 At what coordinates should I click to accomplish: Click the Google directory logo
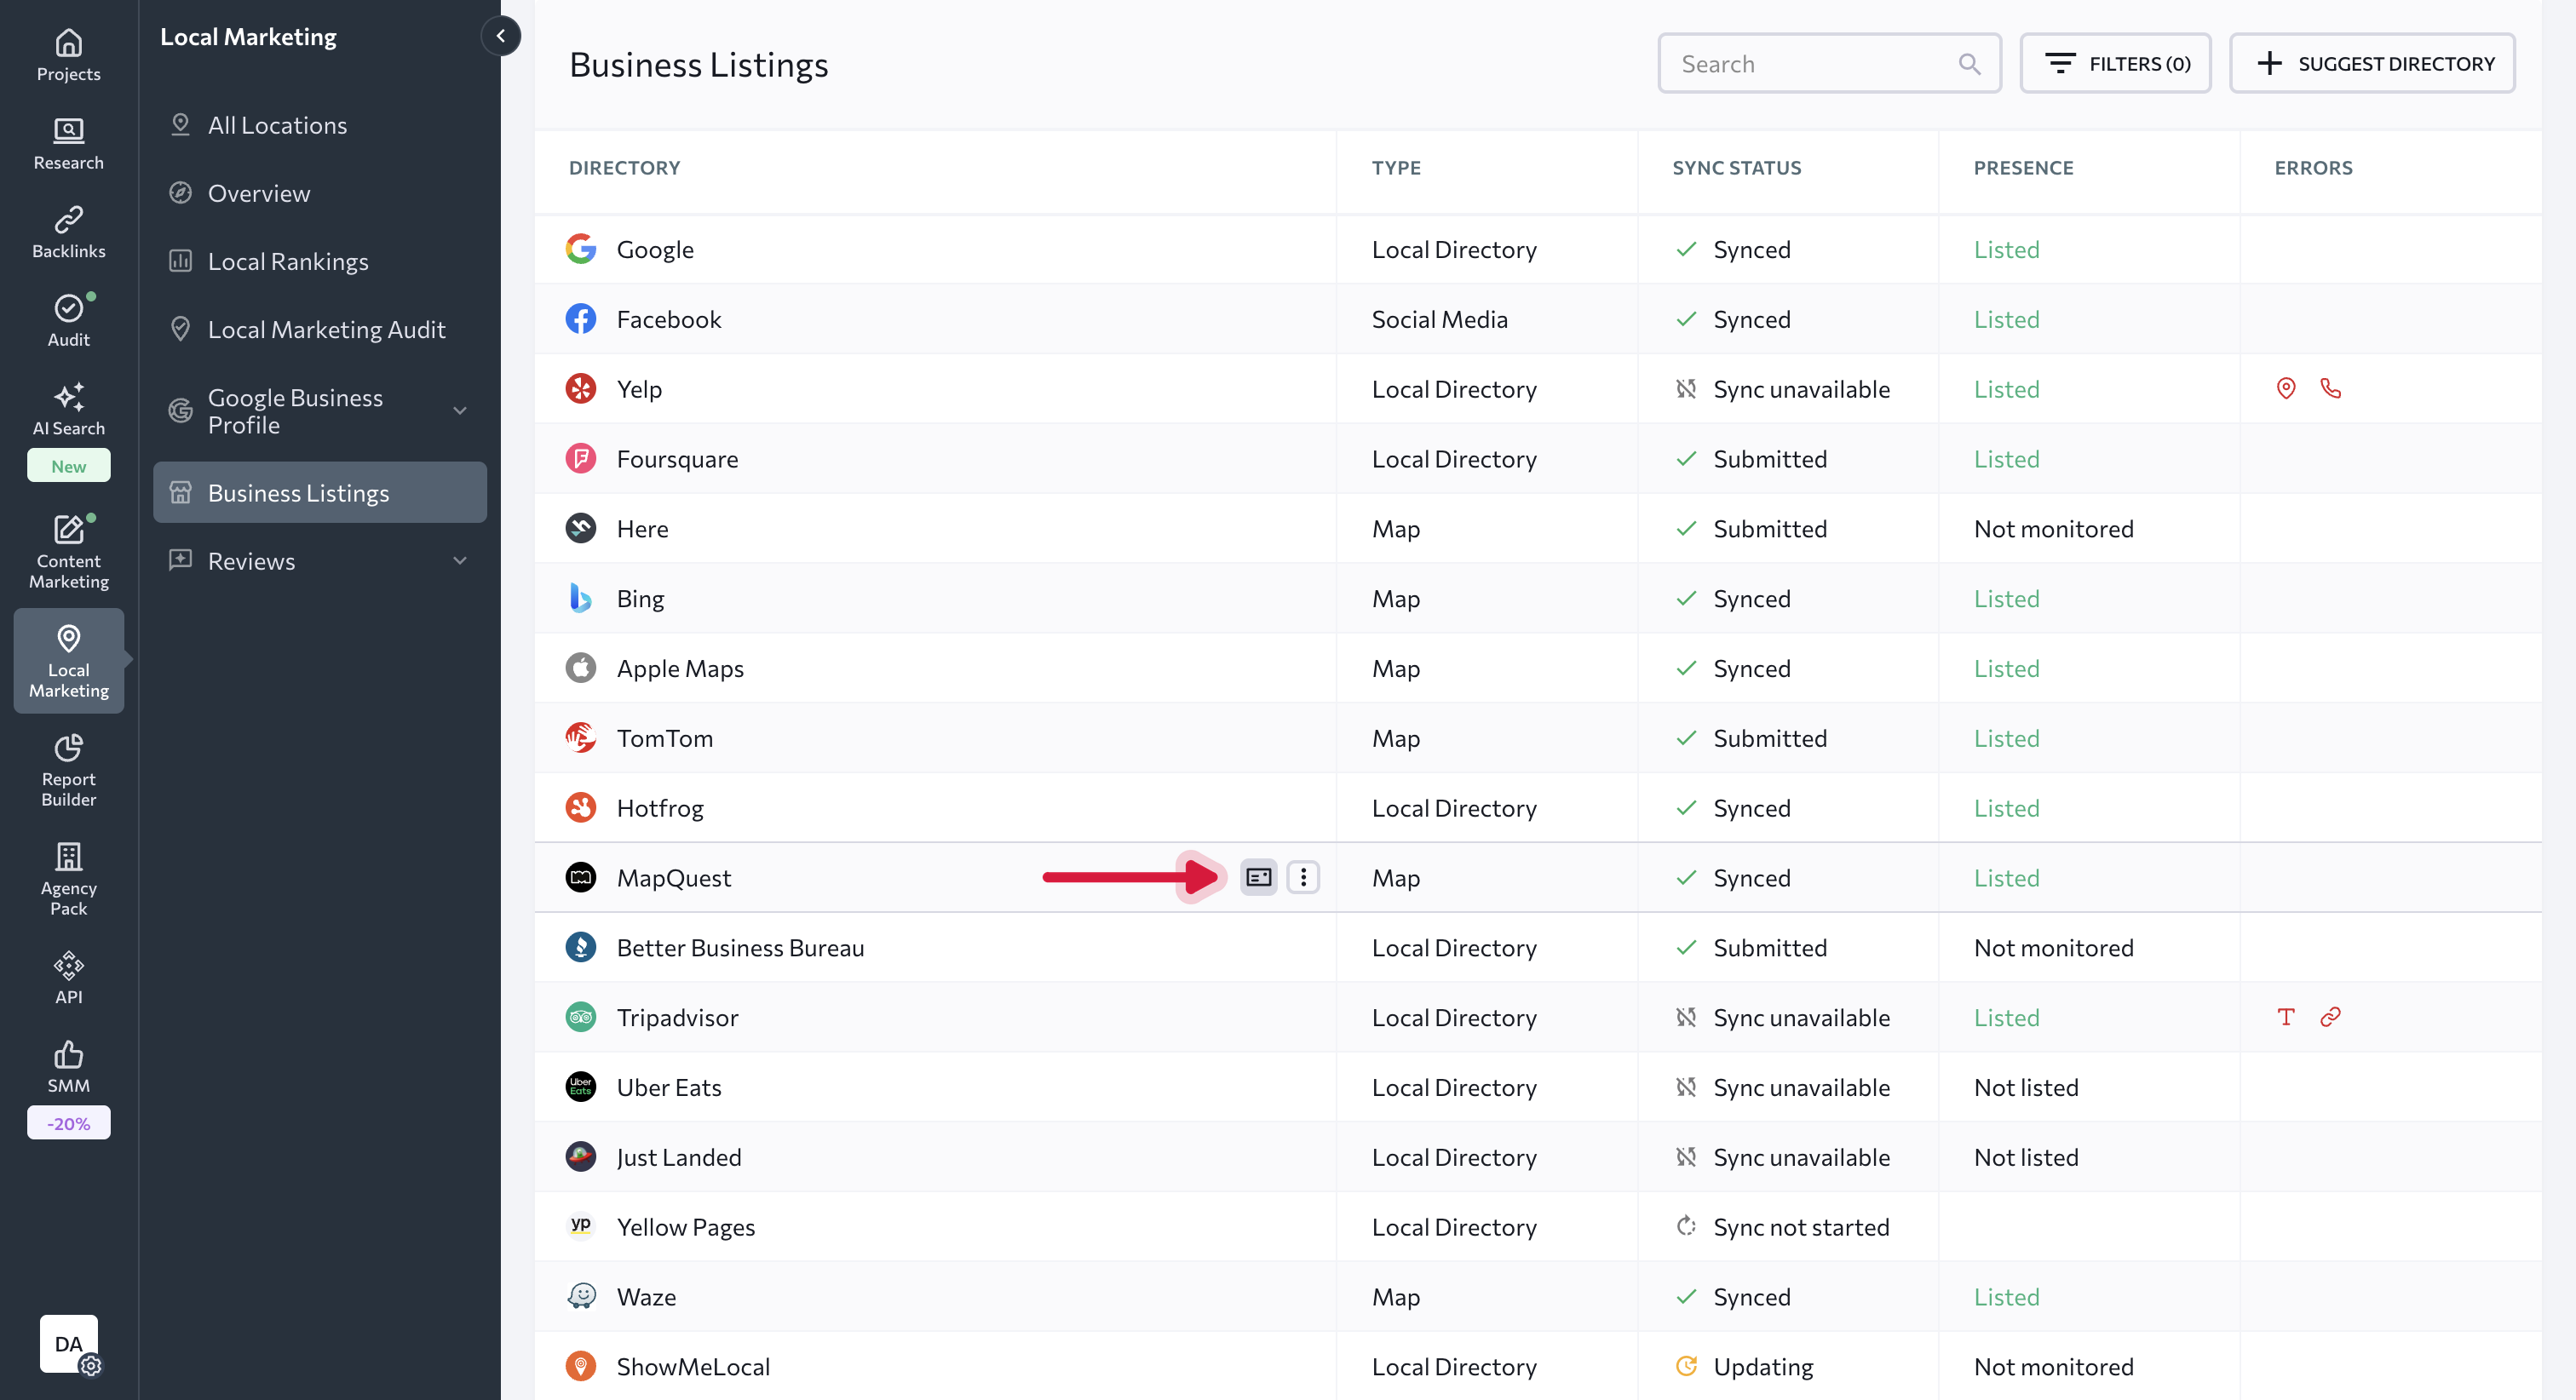pos(581,249)
